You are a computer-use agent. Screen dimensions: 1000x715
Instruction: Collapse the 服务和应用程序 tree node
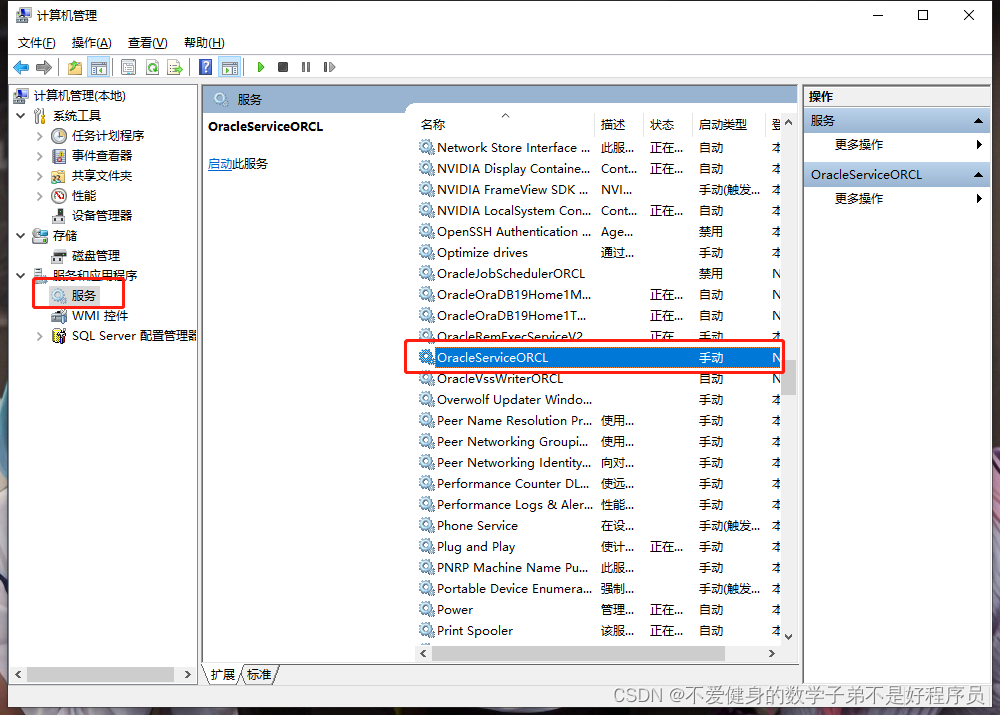click(x=20, y=276)
